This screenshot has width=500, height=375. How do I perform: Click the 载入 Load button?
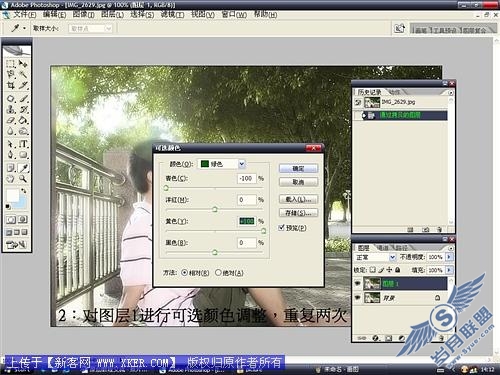[x=298, y=199]
